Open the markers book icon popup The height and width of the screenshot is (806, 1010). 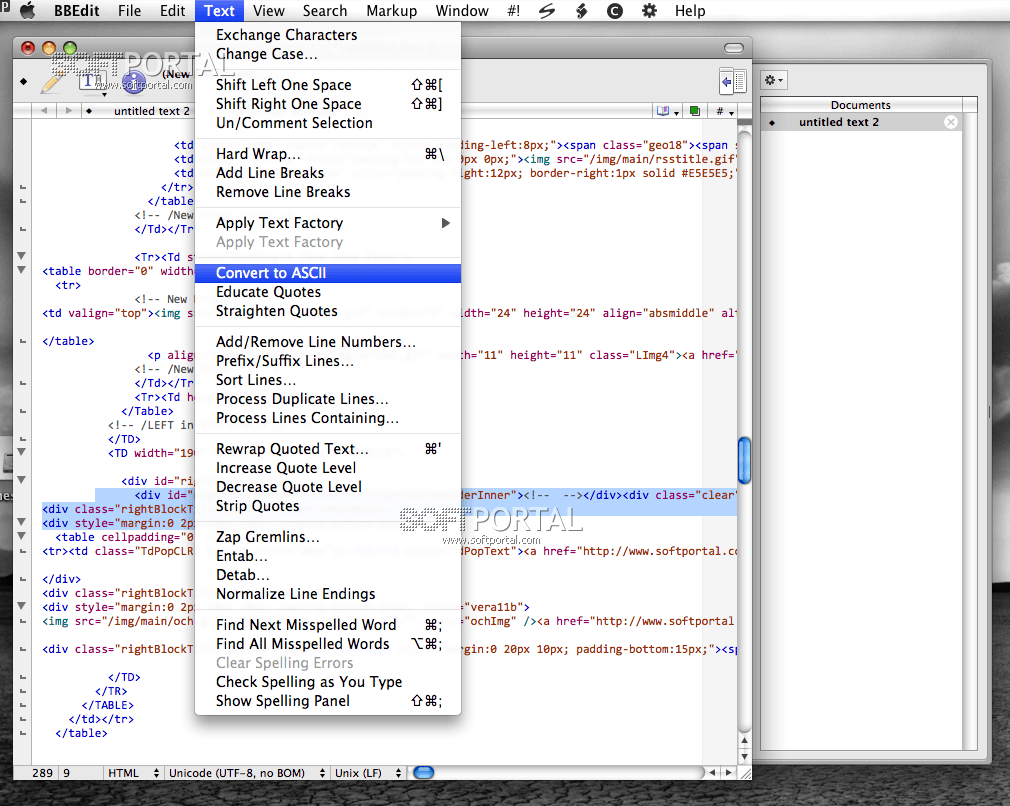(664, 111)
